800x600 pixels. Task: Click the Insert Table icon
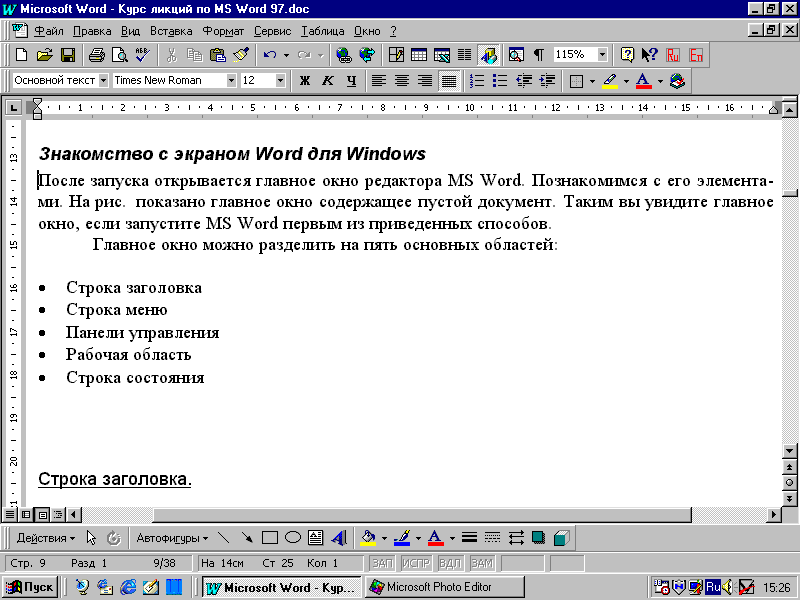[x=418, y=55]
